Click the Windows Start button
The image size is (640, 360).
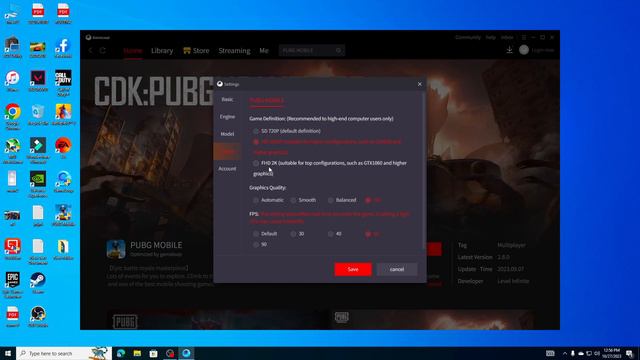tap(8, 353)
